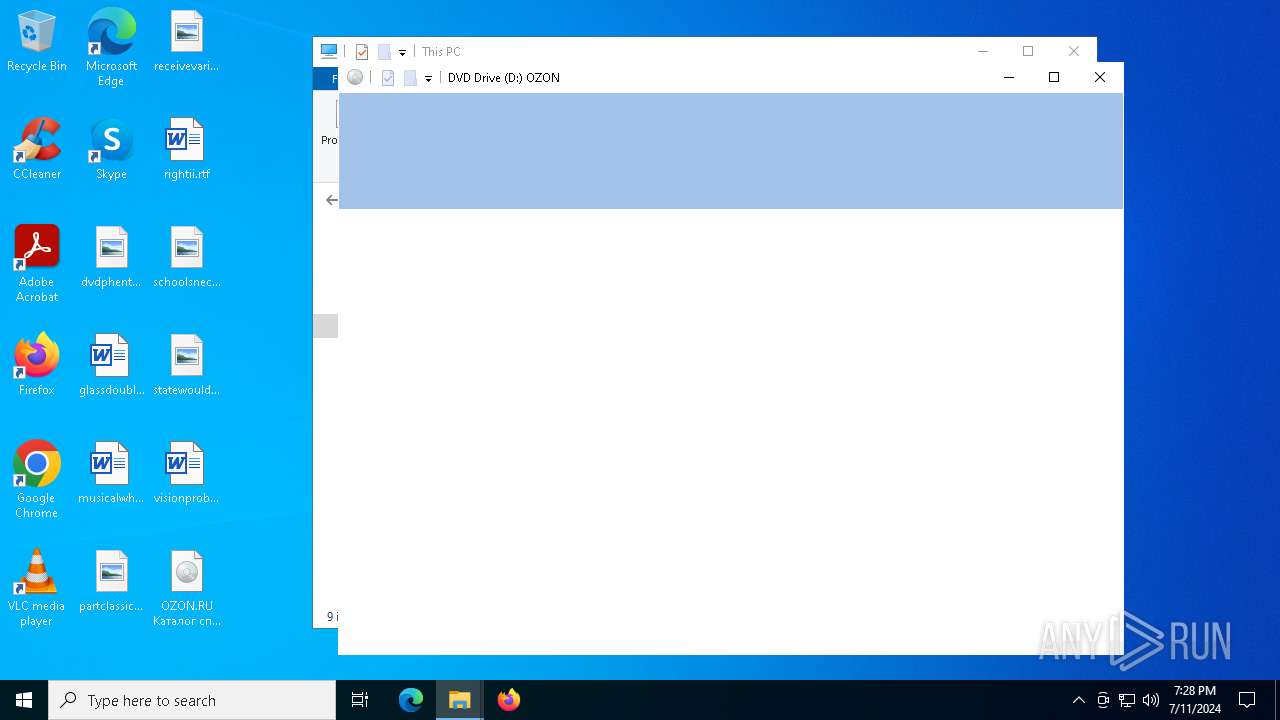1280x720 pixels.
Task: Open Customize Quick Access Toolbar dropdown in DVD Drive window
Action: 428,78
